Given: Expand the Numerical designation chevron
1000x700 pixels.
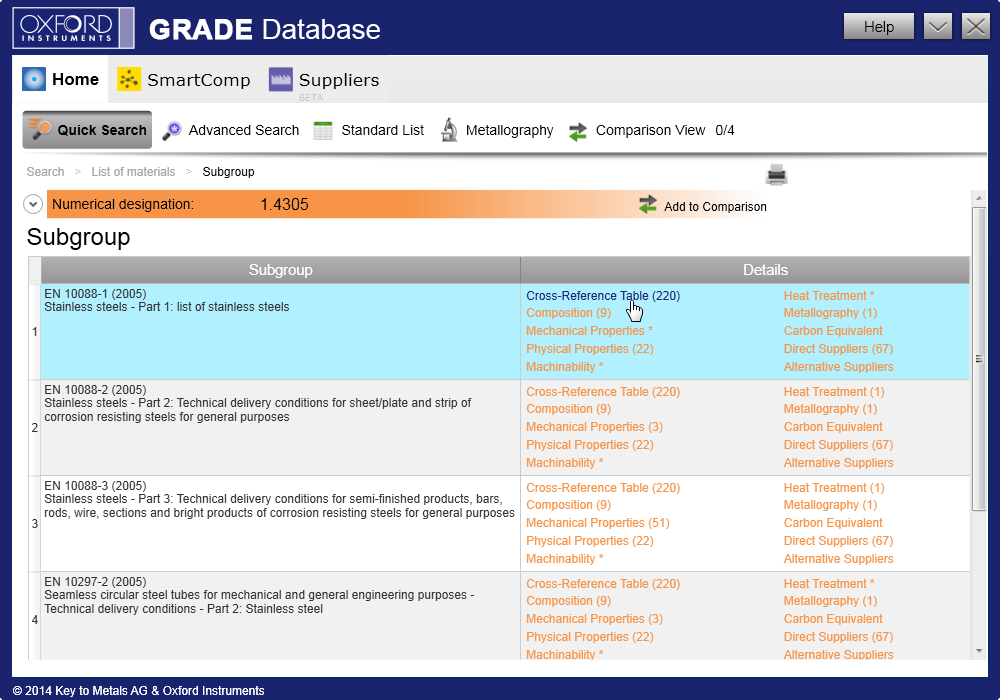Looking at the screenshot, I should (33, 204).
